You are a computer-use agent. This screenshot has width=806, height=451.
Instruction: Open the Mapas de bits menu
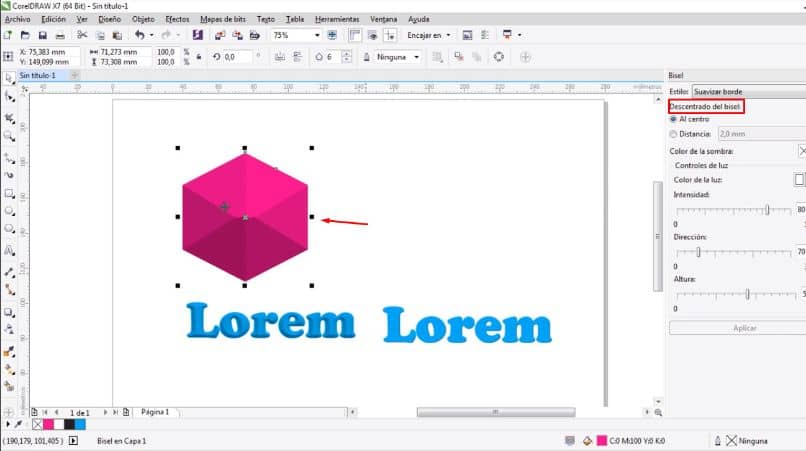point(223,19)
